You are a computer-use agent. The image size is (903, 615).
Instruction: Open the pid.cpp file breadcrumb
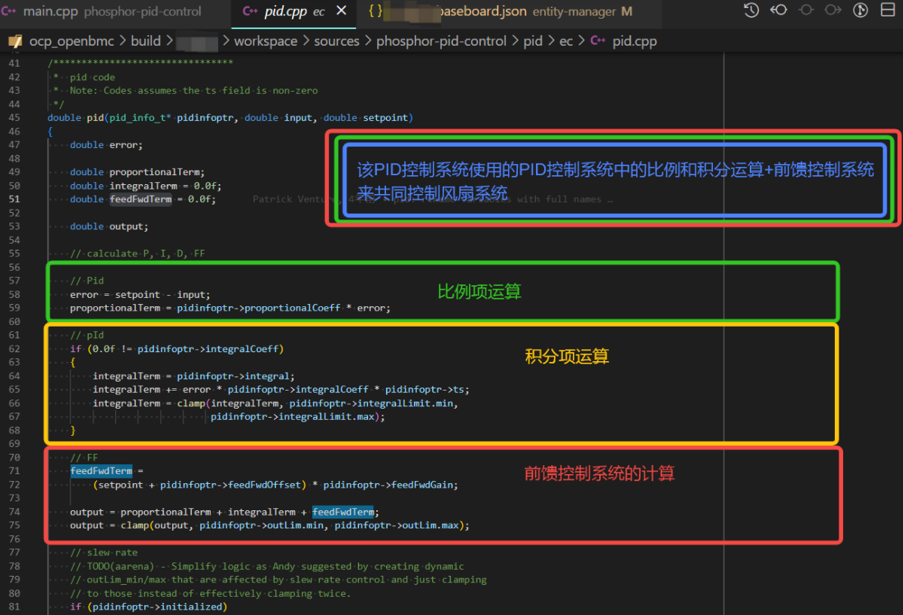634,41
